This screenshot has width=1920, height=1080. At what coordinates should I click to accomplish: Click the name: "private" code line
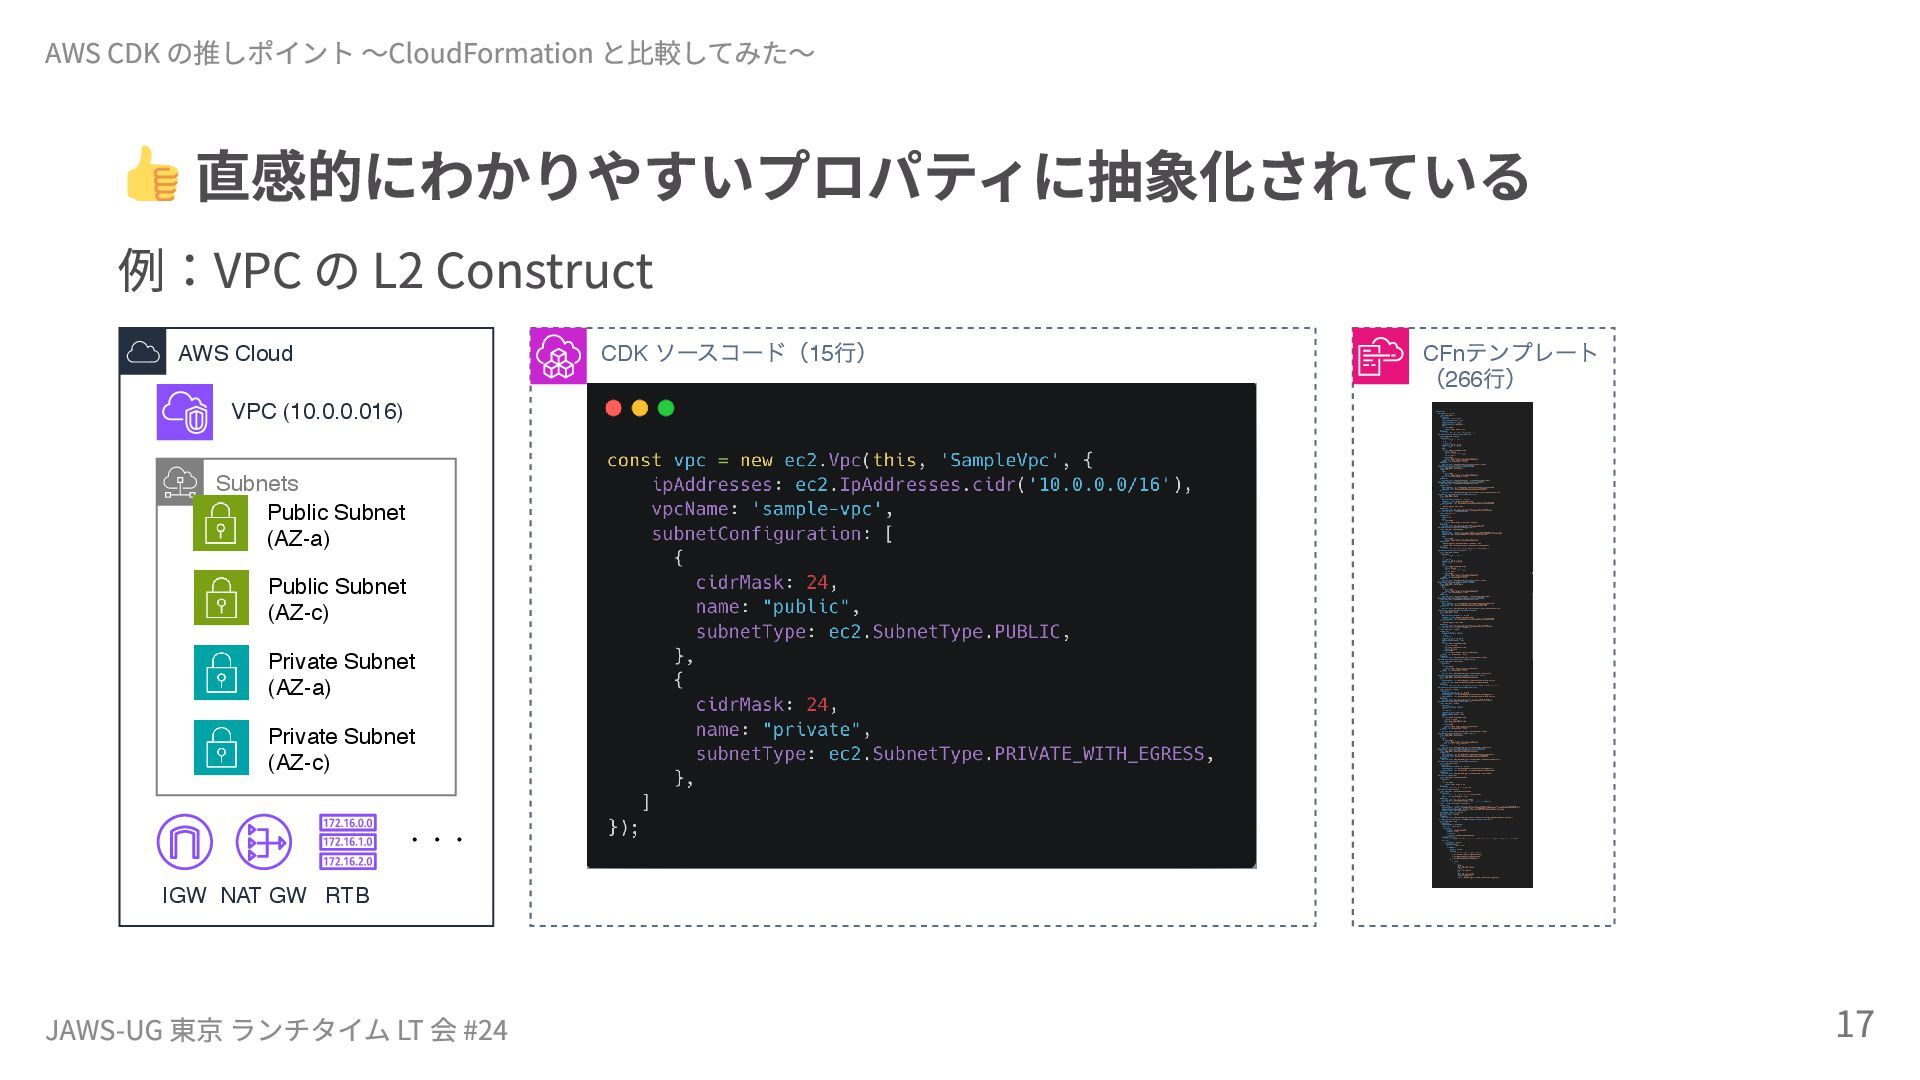(783, 730)
